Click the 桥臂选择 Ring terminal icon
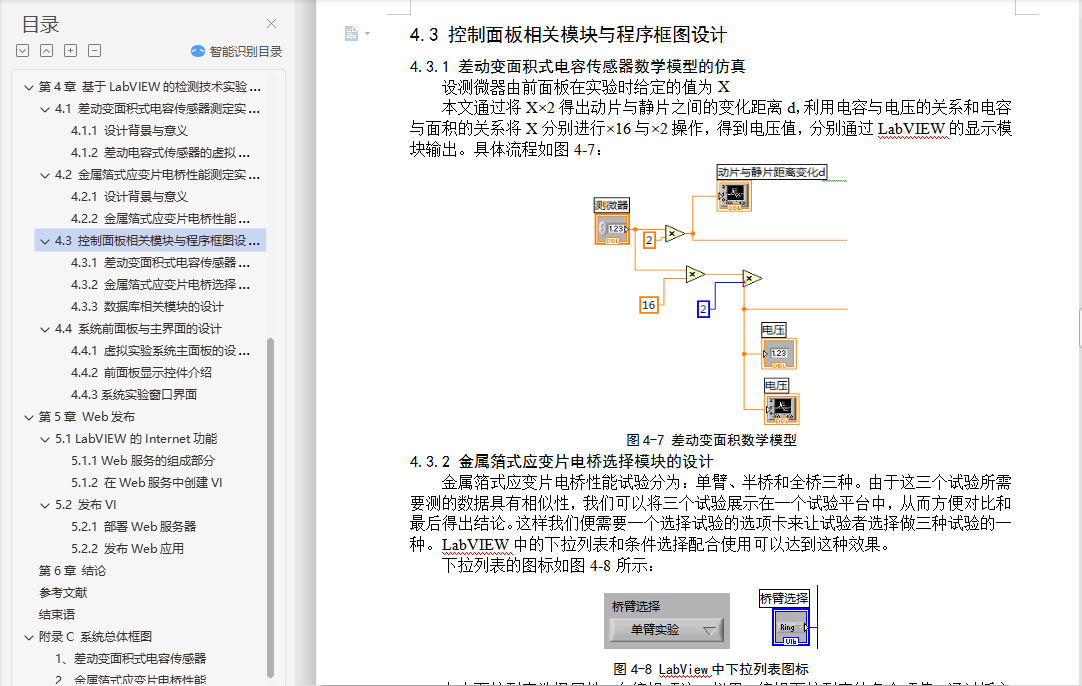The width and height of the screenshot is (1082, 686). pyautogui.click(x=791, y=627)
